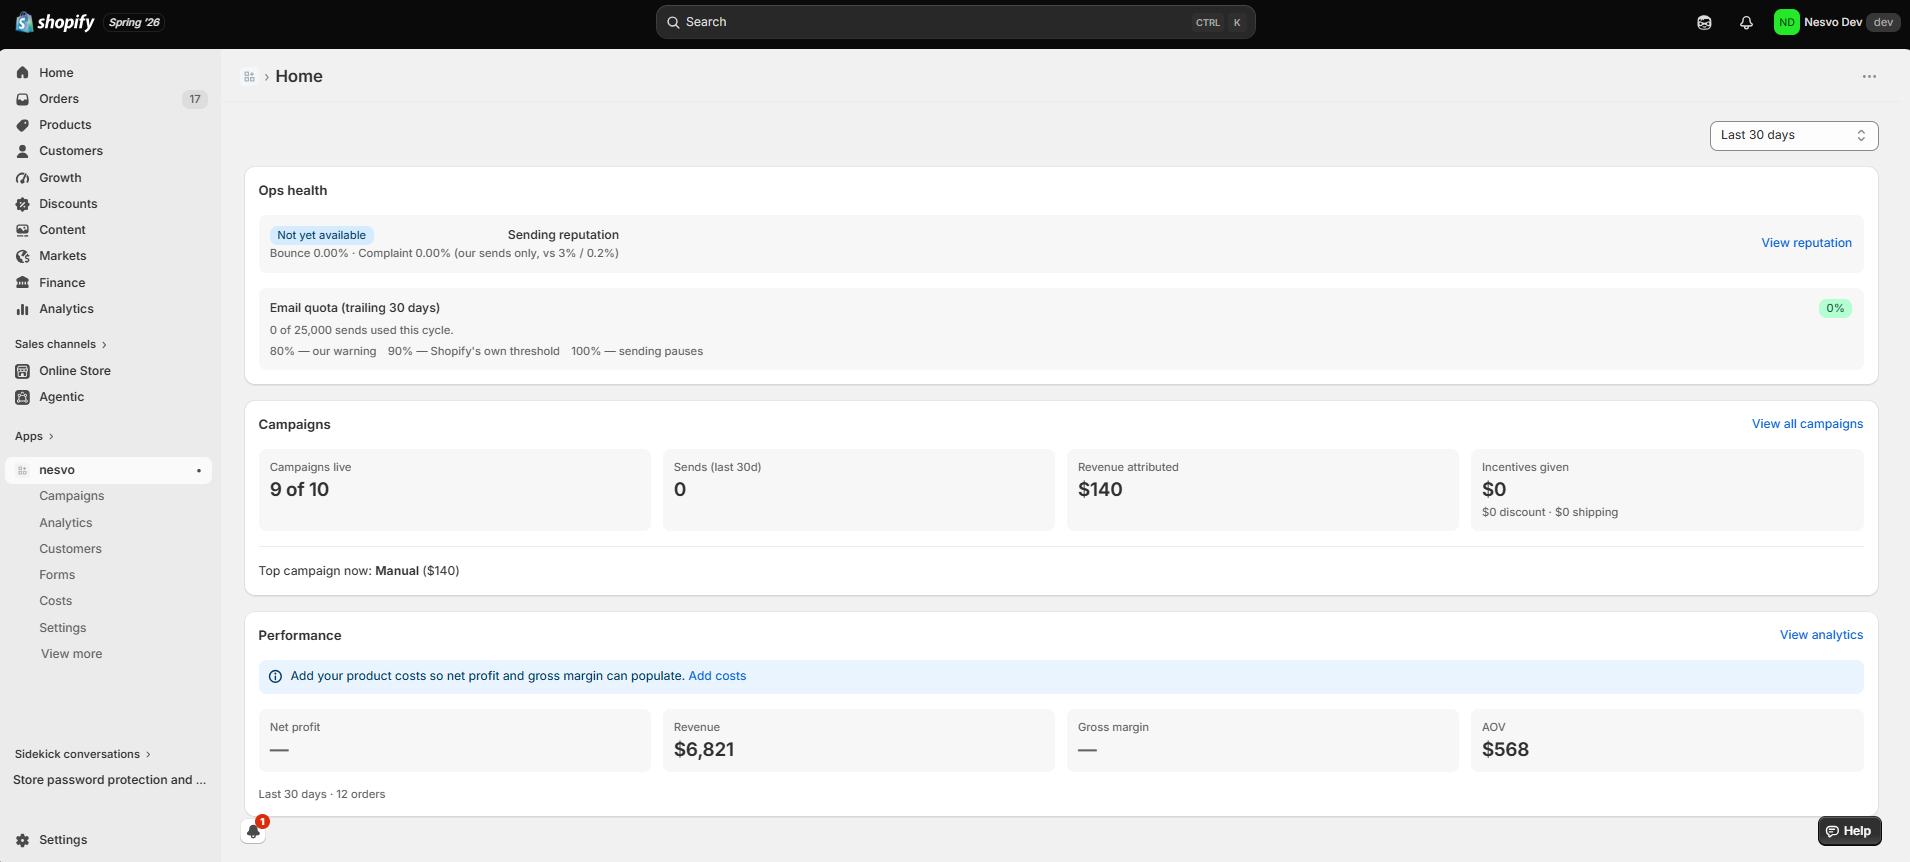The width and height of the screenshot is (1910, 862).
Task: Expand Sidekick conversations
Action: pyautogui.click(x=83, y=754)
